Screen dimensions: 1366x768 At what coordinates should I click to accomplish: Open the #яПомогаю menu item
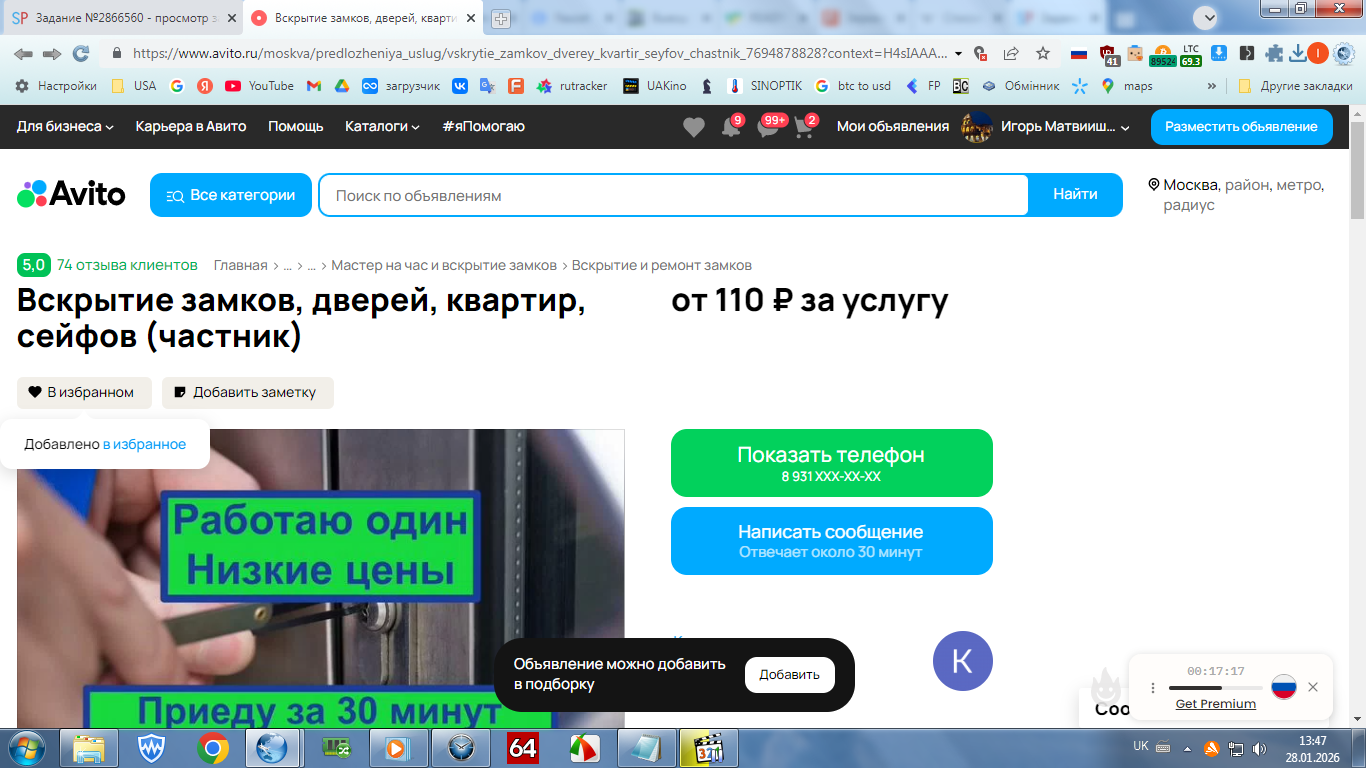click(483, 126)
